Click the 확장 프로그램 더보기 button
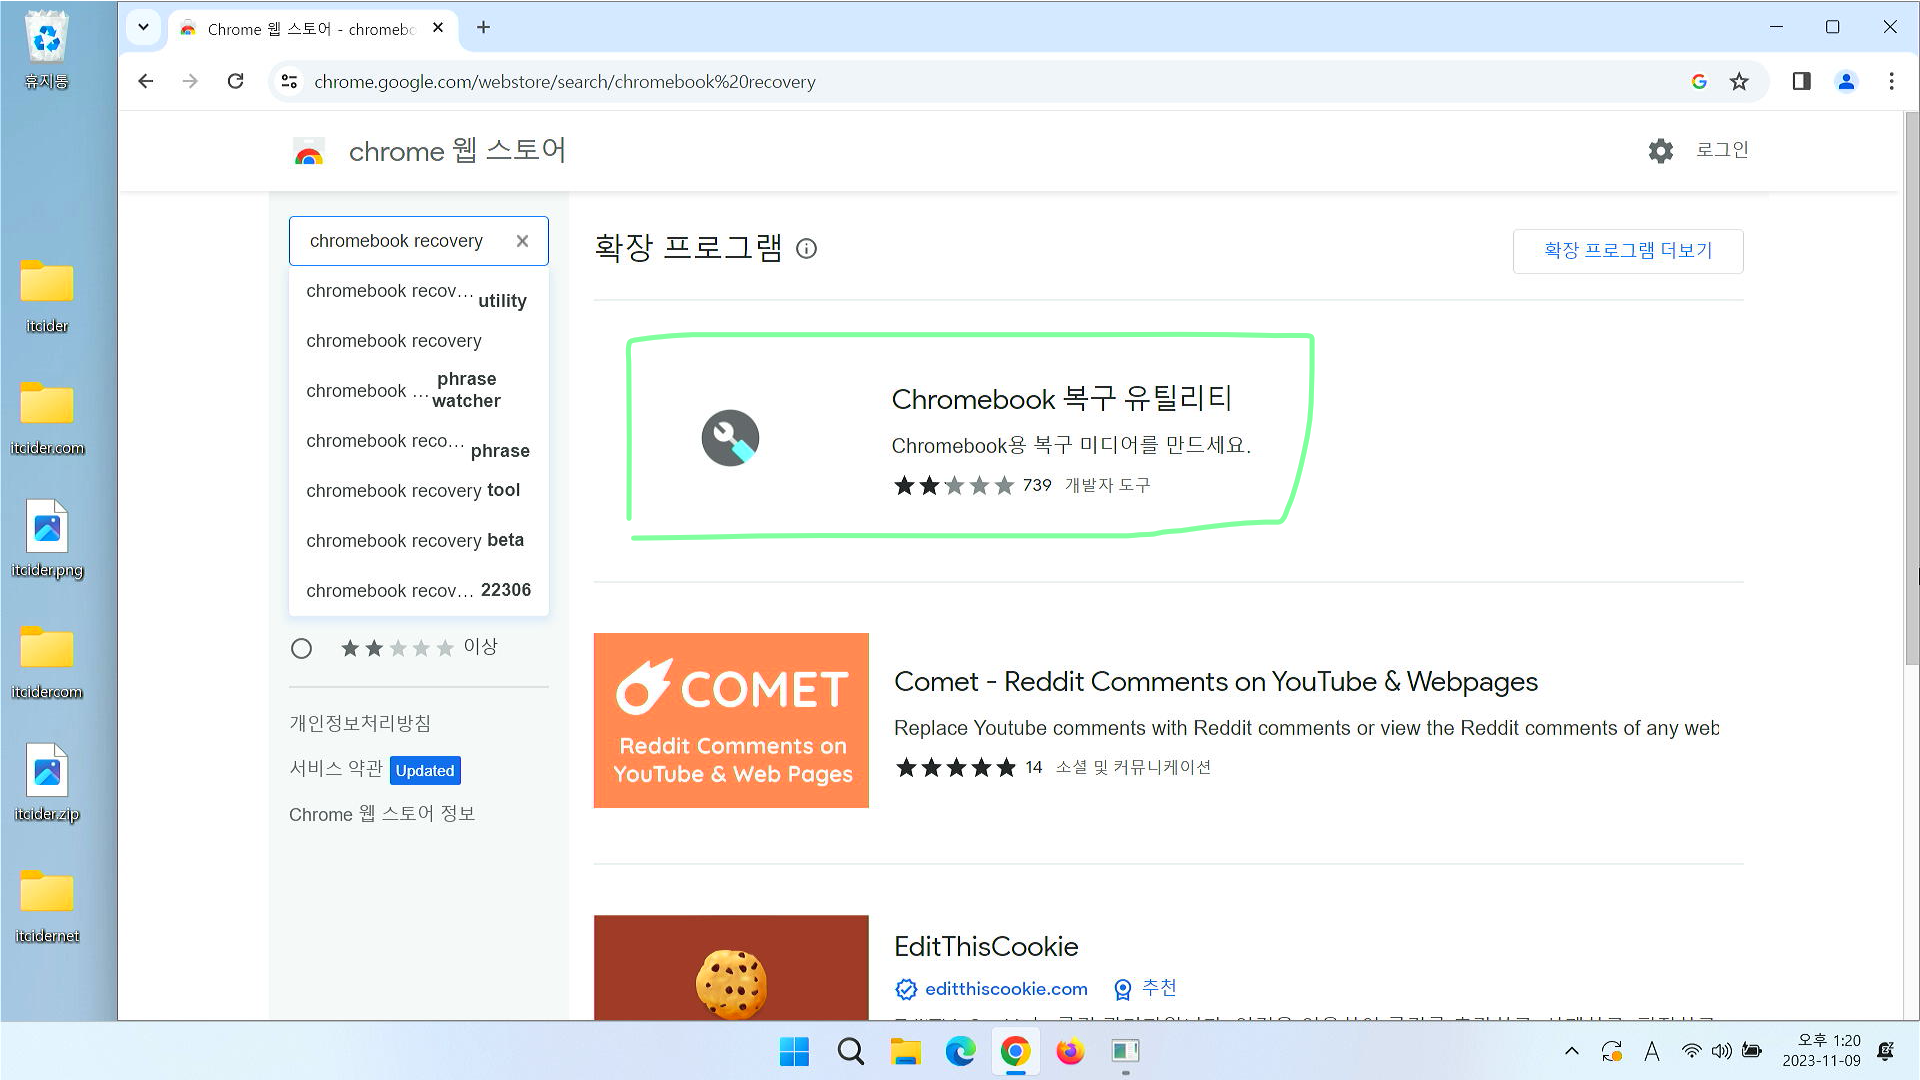Image resolution: width=1920 pixels, height=1080 pixels. [1627, 251]
